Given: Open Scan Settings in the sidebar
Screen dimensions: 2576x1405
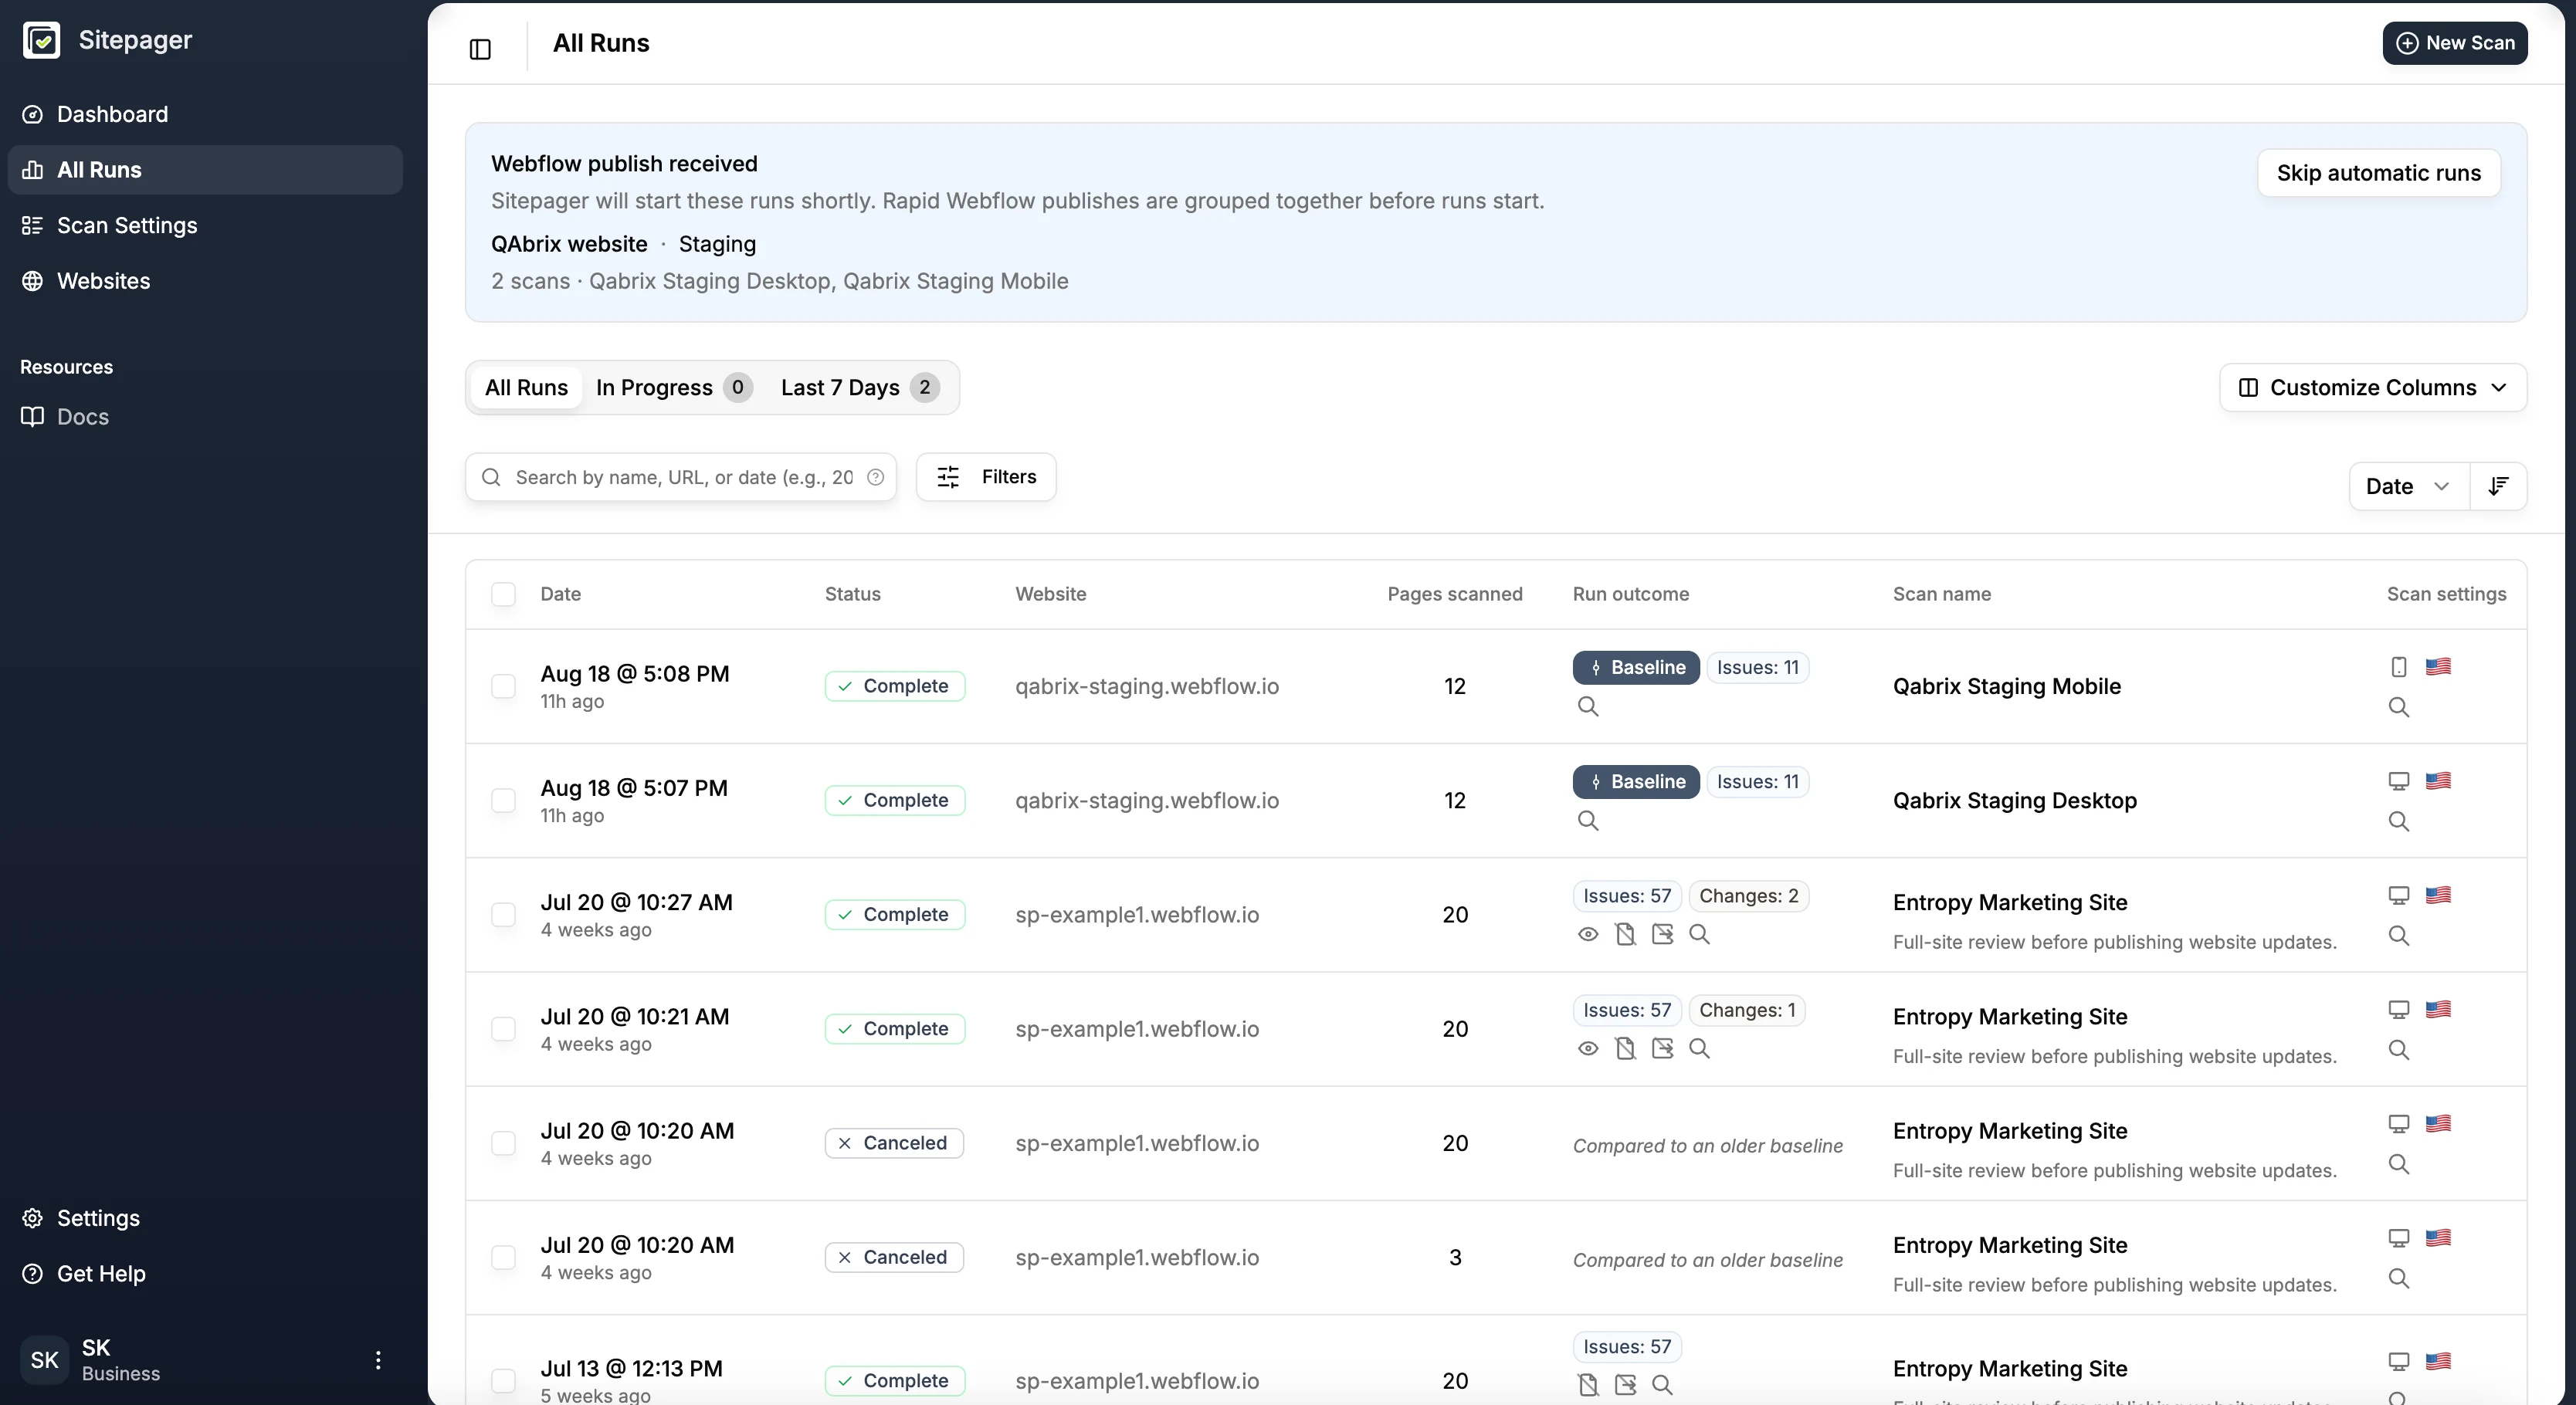Looking at the screenshot, I should 205,225.
